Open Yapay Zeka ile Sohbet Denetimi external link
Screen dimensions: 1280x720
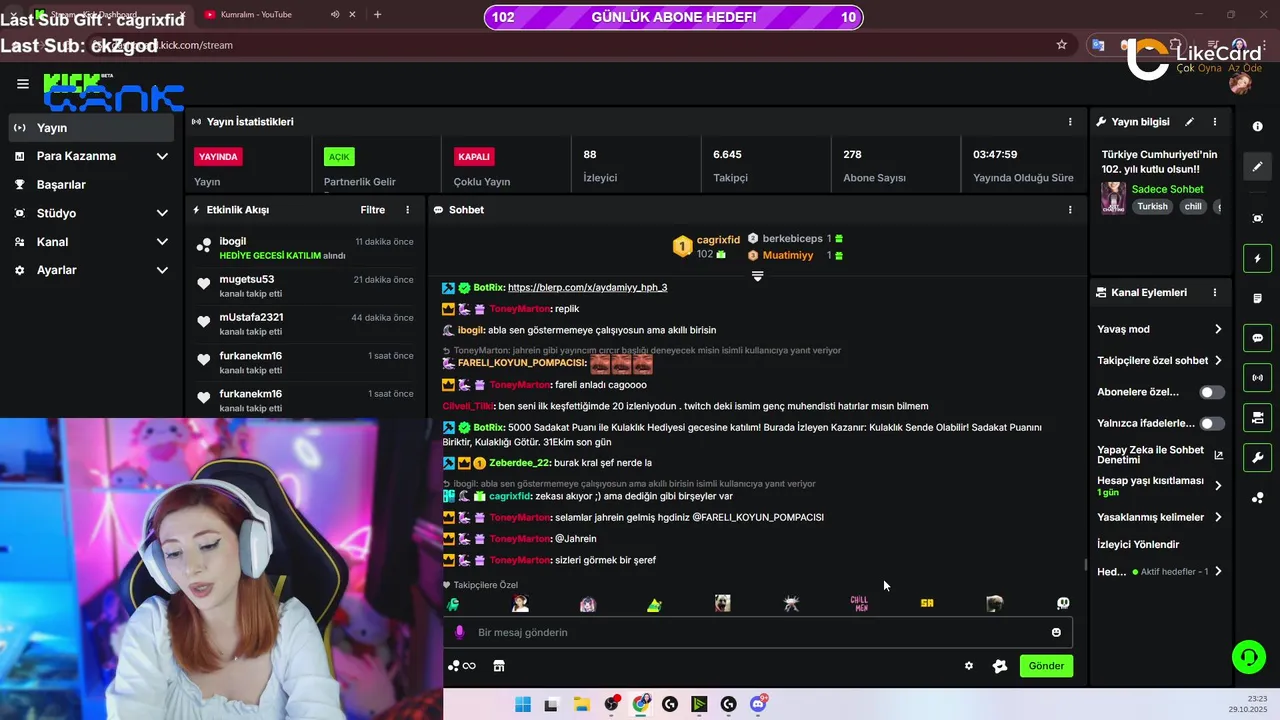(1218, 455)
